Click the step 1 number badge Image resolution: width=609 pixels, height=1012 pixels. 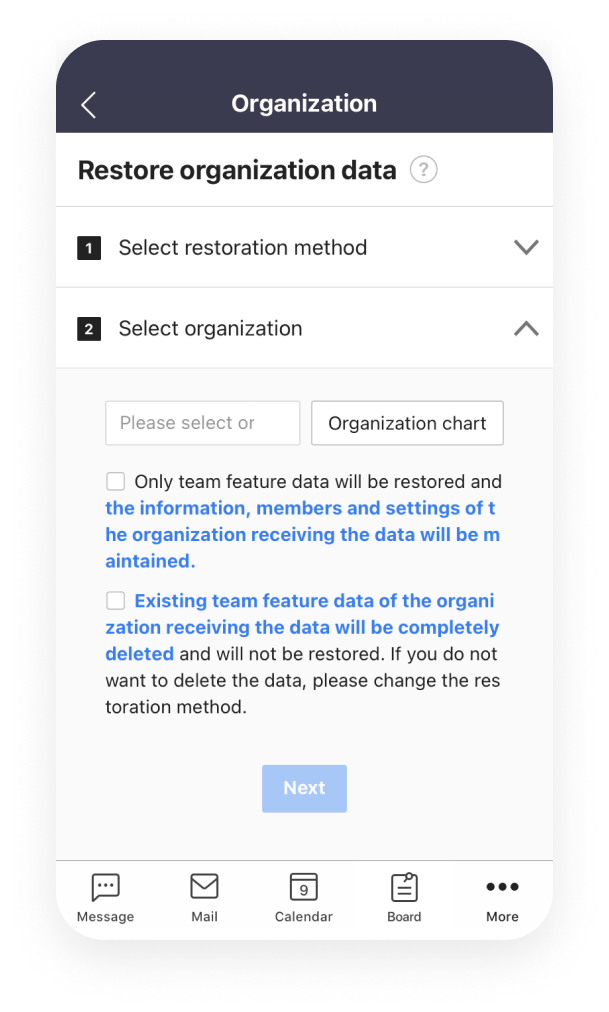89,248
